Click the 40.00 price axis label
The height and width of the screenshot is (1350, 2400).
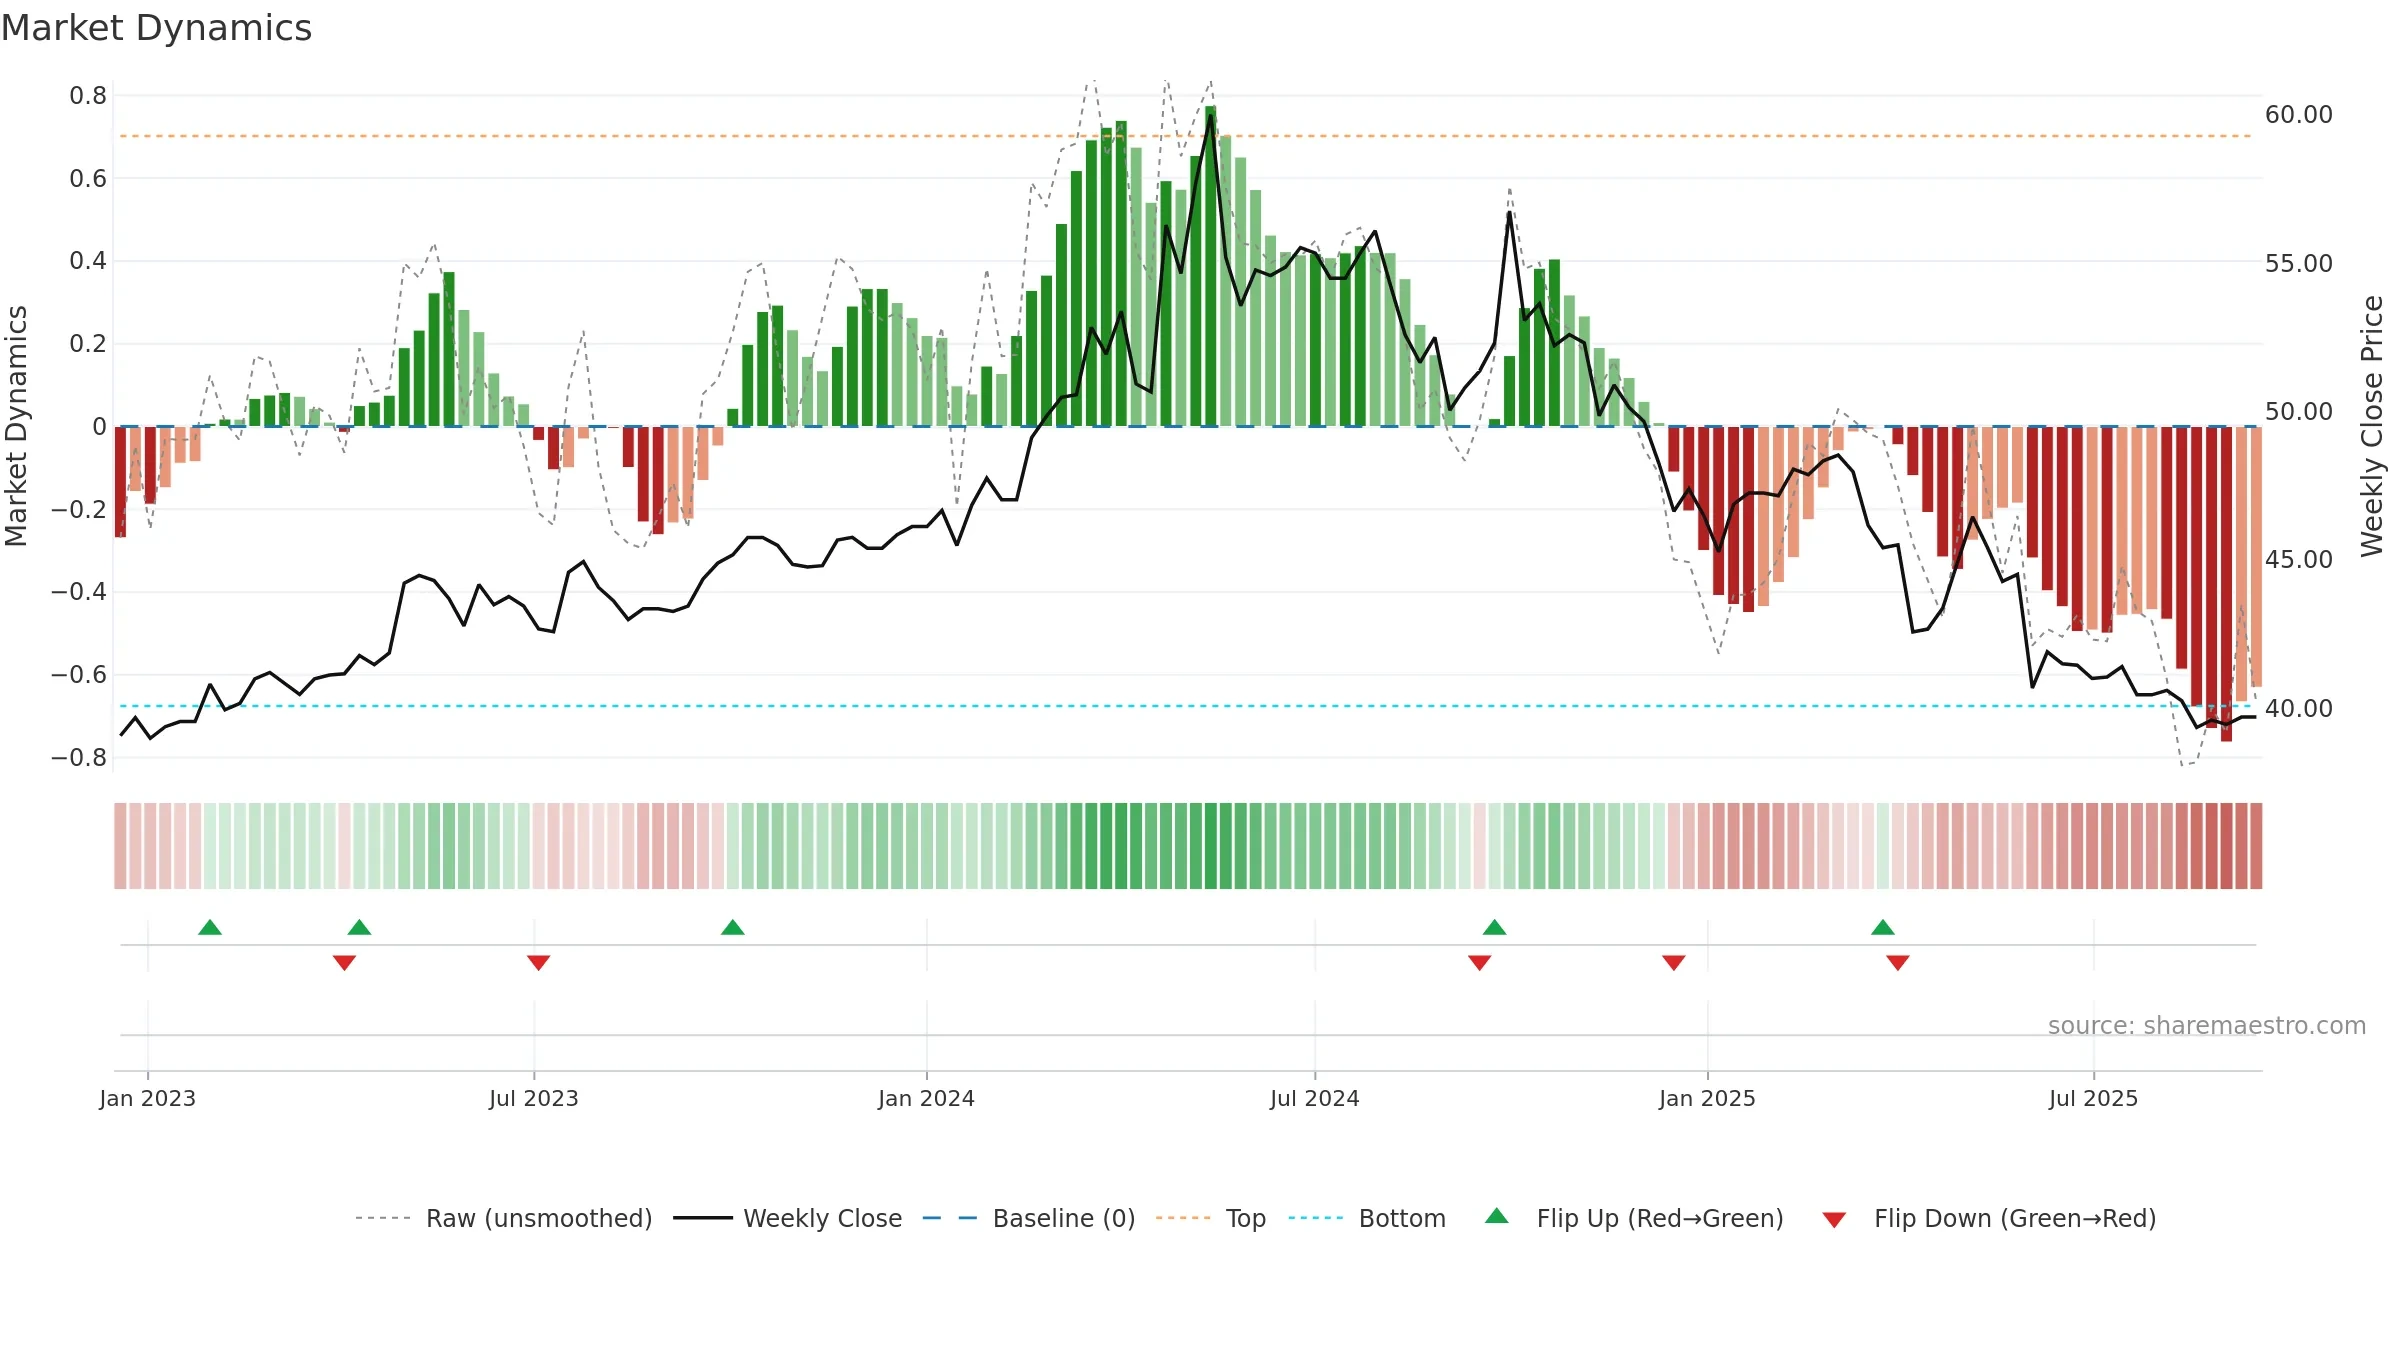2299,708
